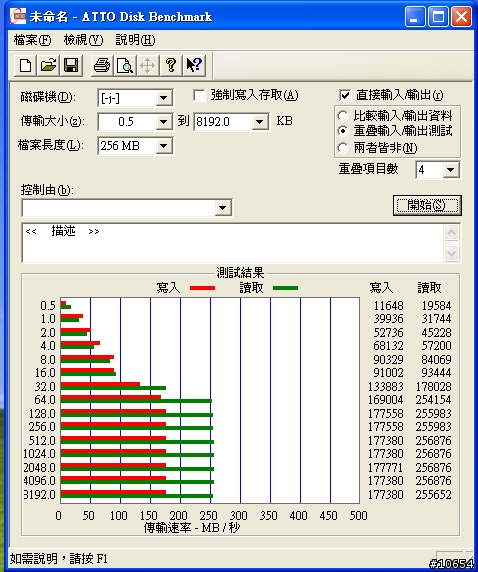This screenshot has height=572, width=478.
Task: Click the 開始(S) start button
Action: point(427,205)
